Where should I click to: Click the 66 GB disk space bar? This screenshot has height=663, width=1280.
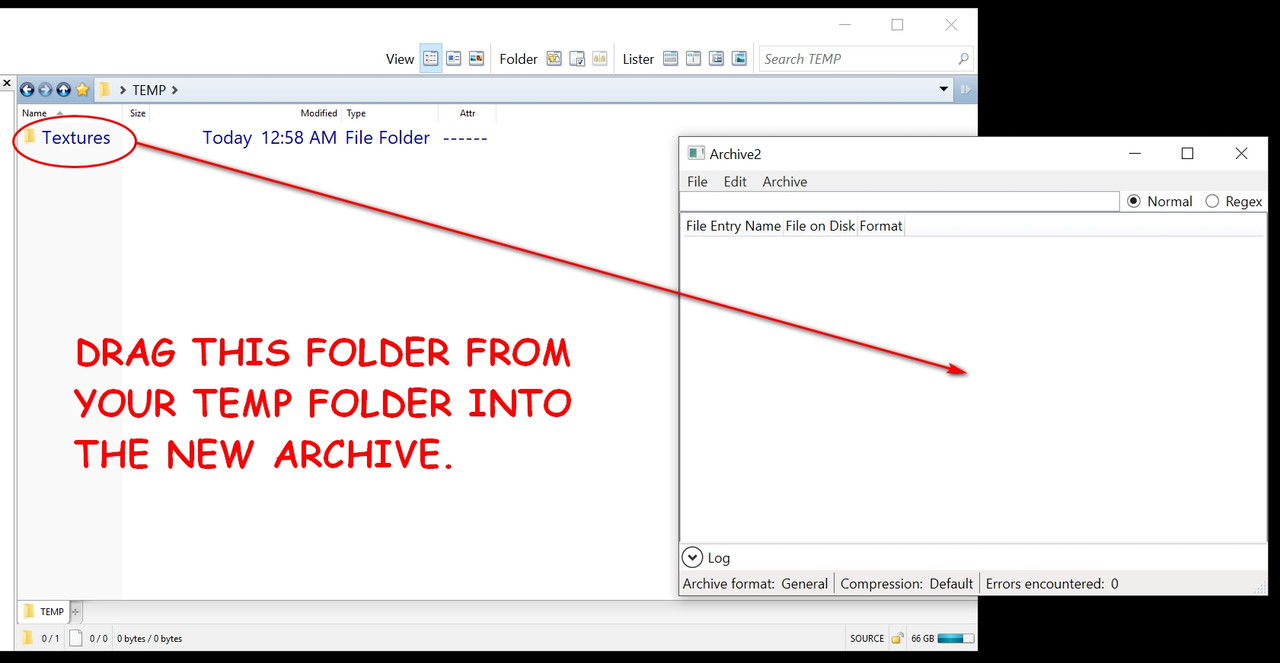(x=956, y=638)
